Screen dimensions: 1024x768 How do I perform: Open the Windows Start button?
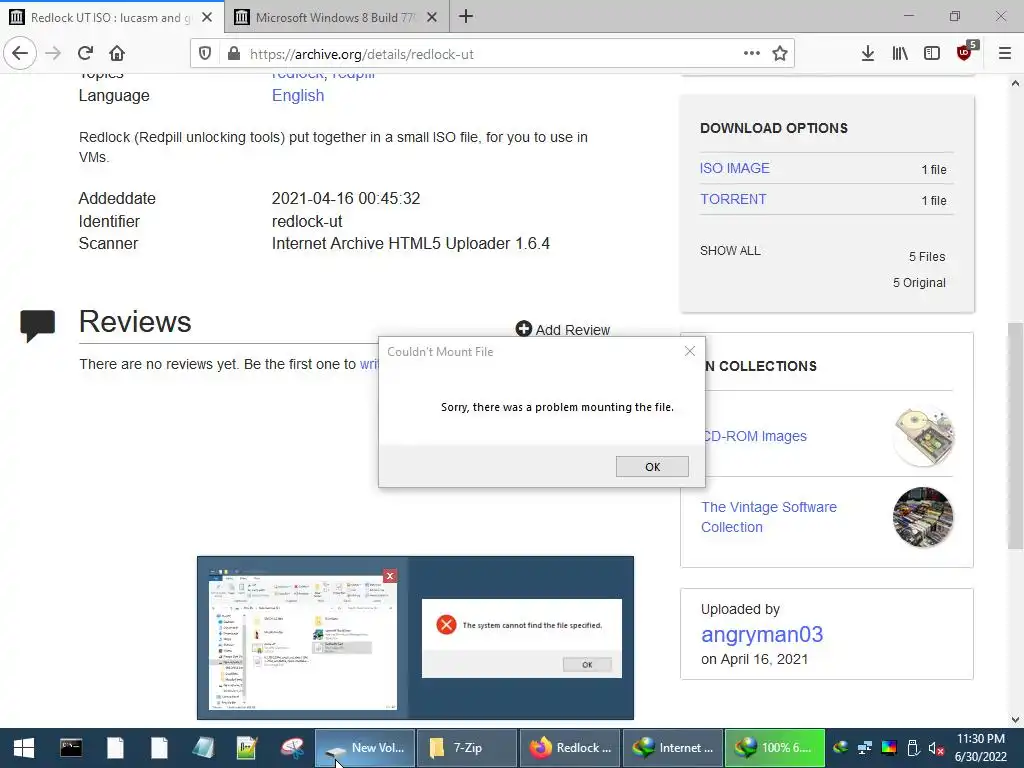point(24,748)
